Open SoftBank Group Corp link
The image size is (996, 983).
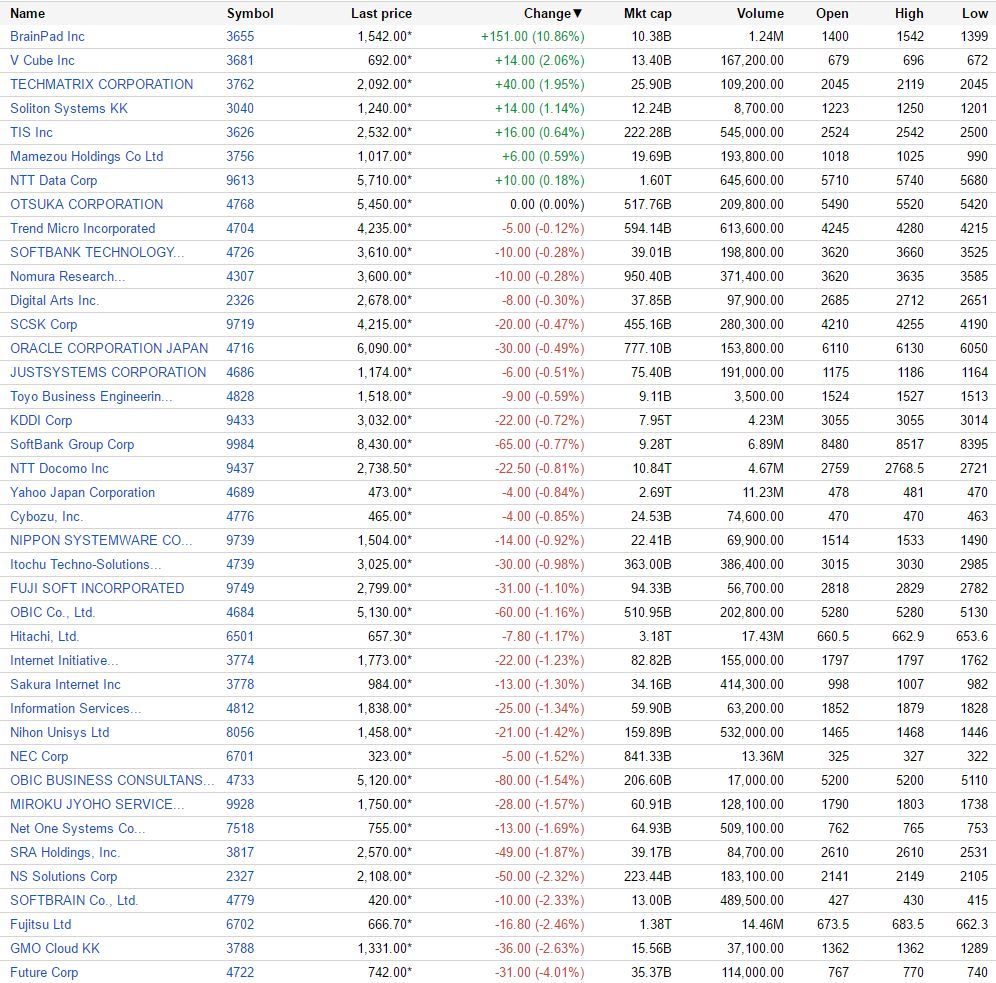click(72, 445)
